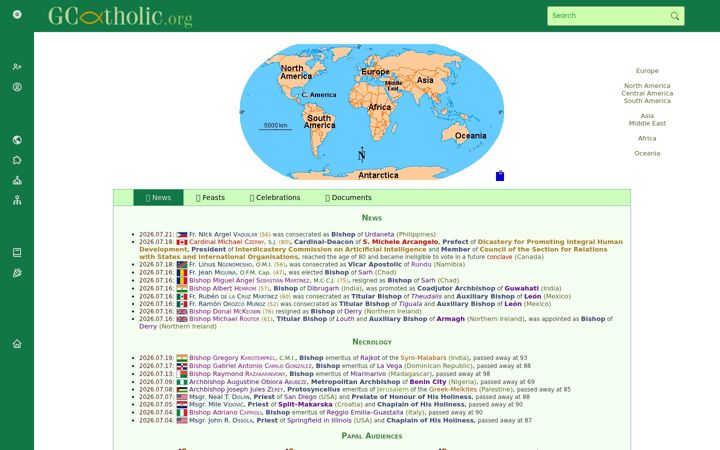Open the Dibrugarh diocese link
Screen dimensions: 720x450
click(323, 289)
